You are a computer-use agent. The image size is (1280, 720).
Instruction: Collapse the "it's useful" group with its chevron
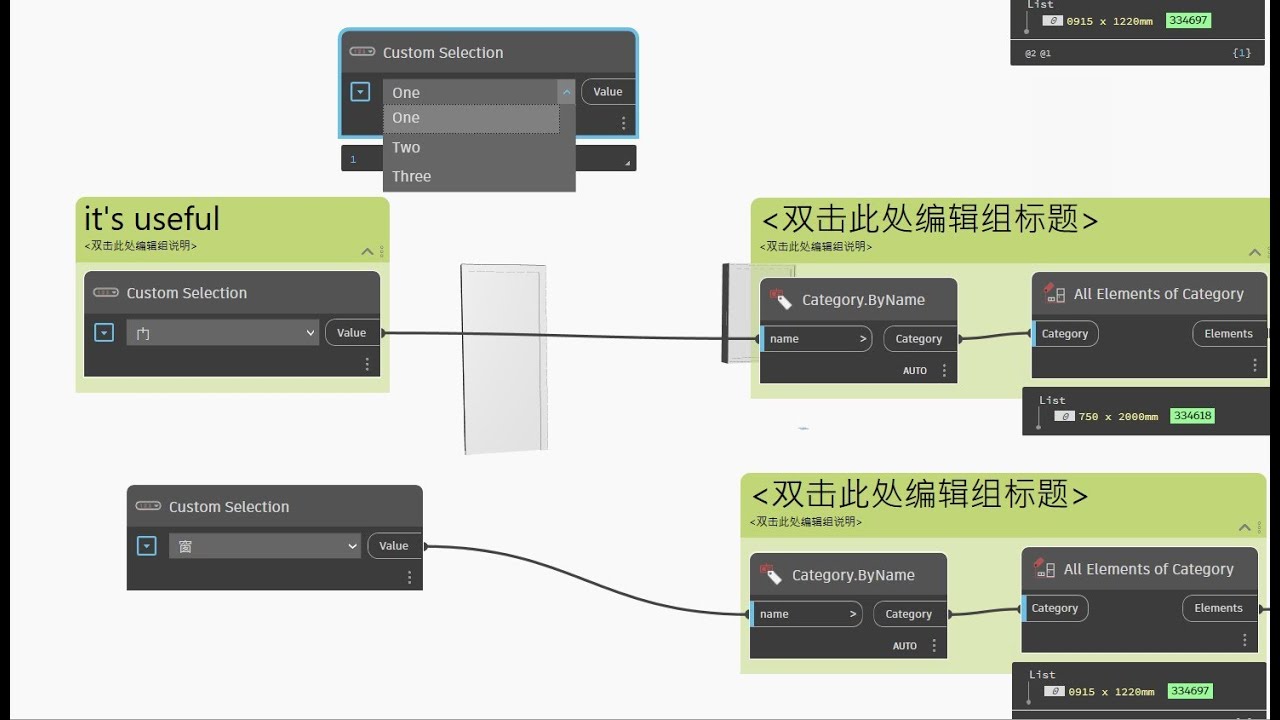367,251
